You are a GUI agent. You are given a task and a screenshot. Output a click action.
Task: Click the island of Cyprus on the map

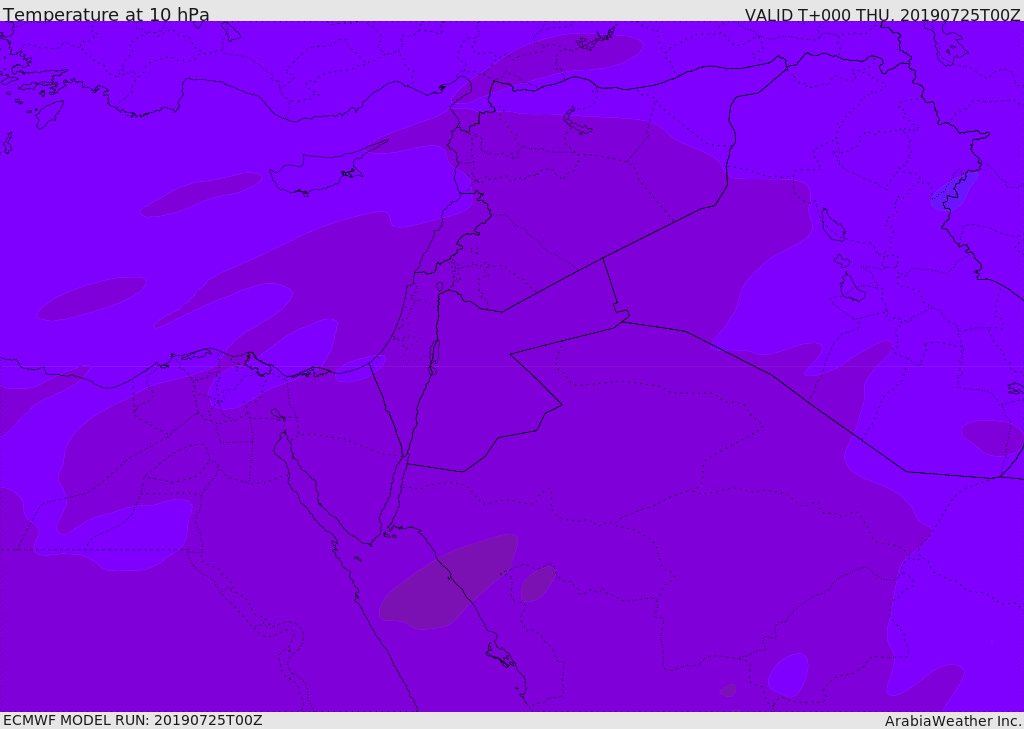click(320, 171)
